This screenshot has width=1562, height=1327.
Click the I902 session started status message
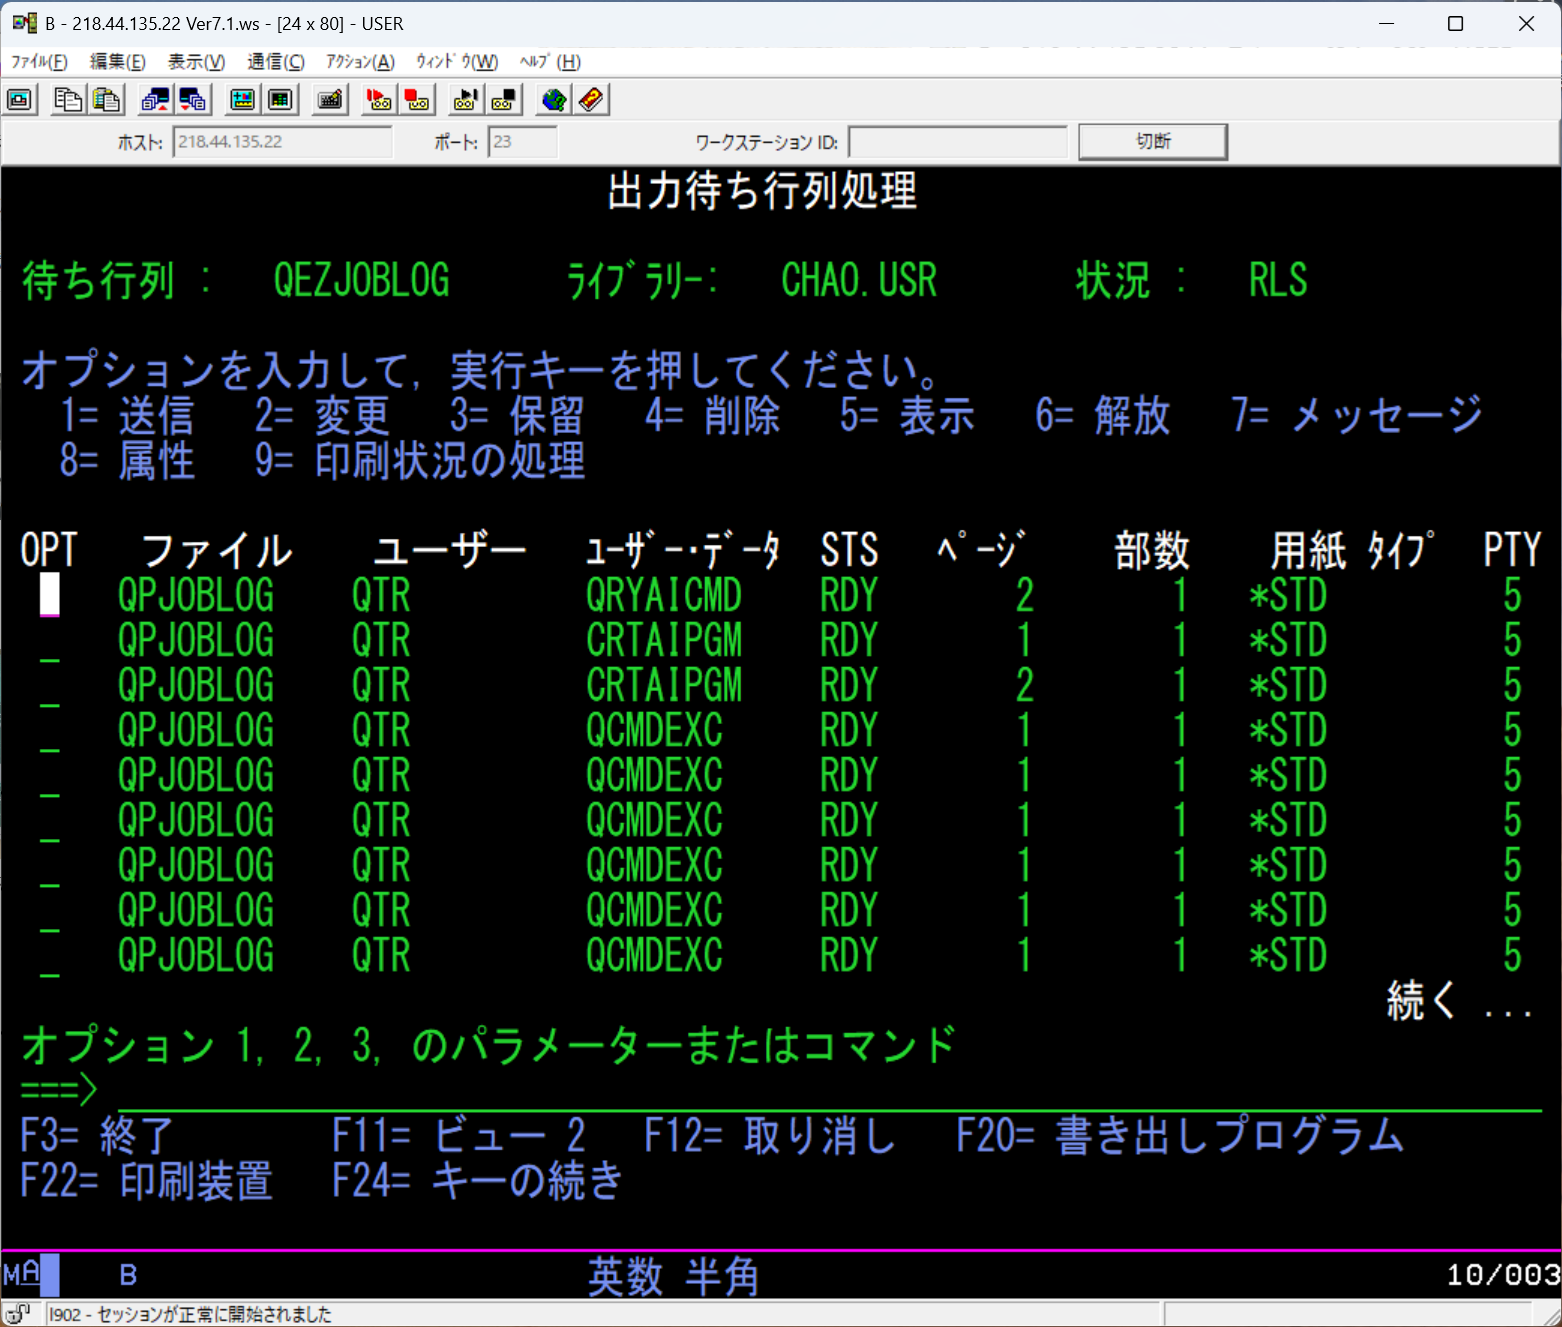[190, 1314]
